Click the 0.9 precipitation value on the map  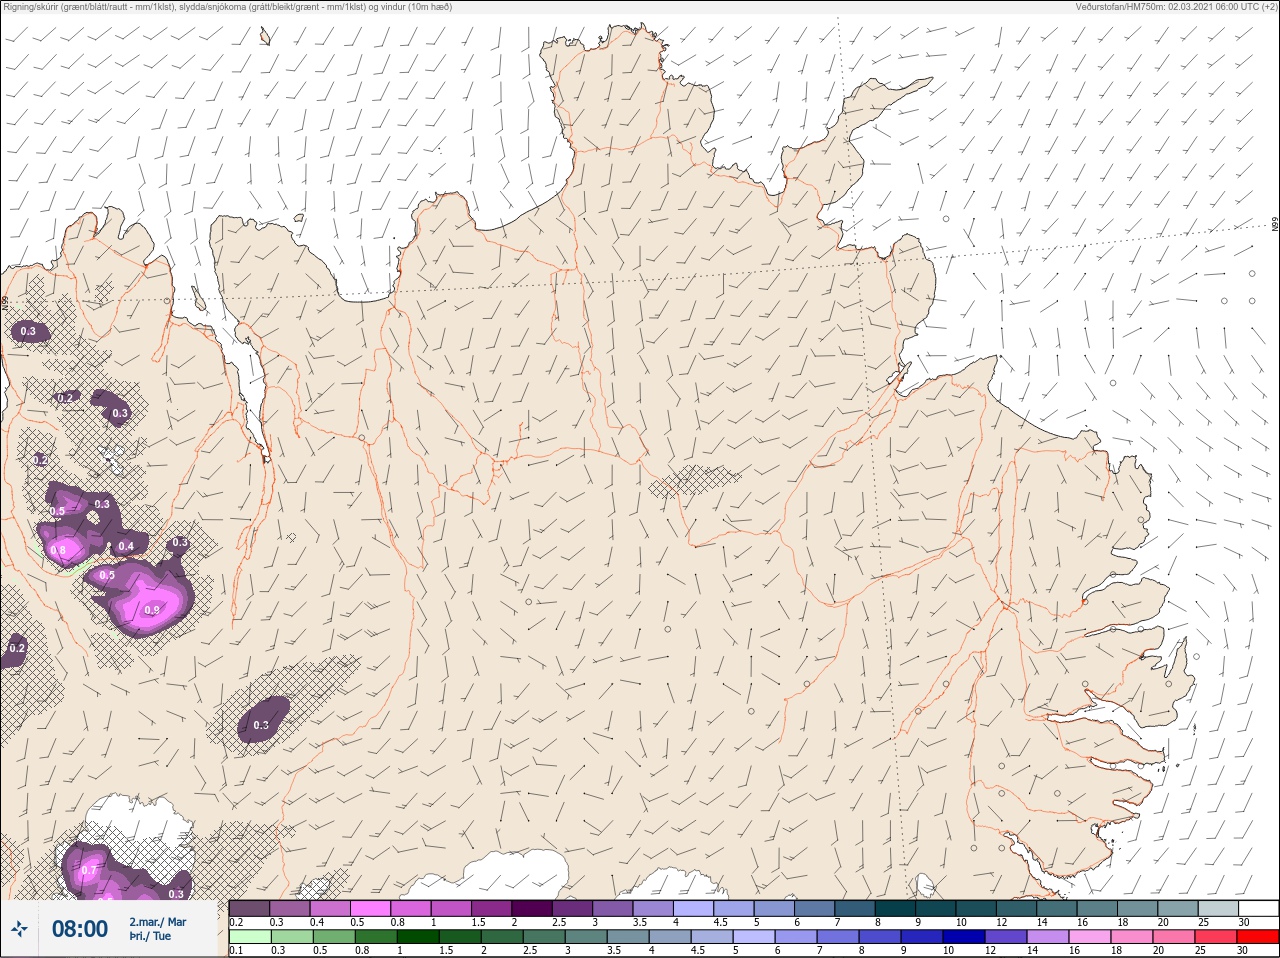(x=152, y=610)
